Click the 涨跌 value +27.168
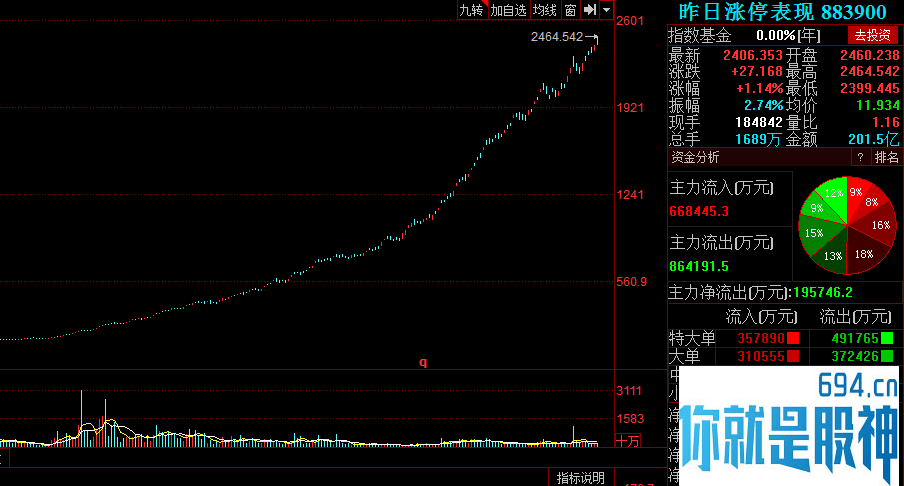 pos(756,71)
